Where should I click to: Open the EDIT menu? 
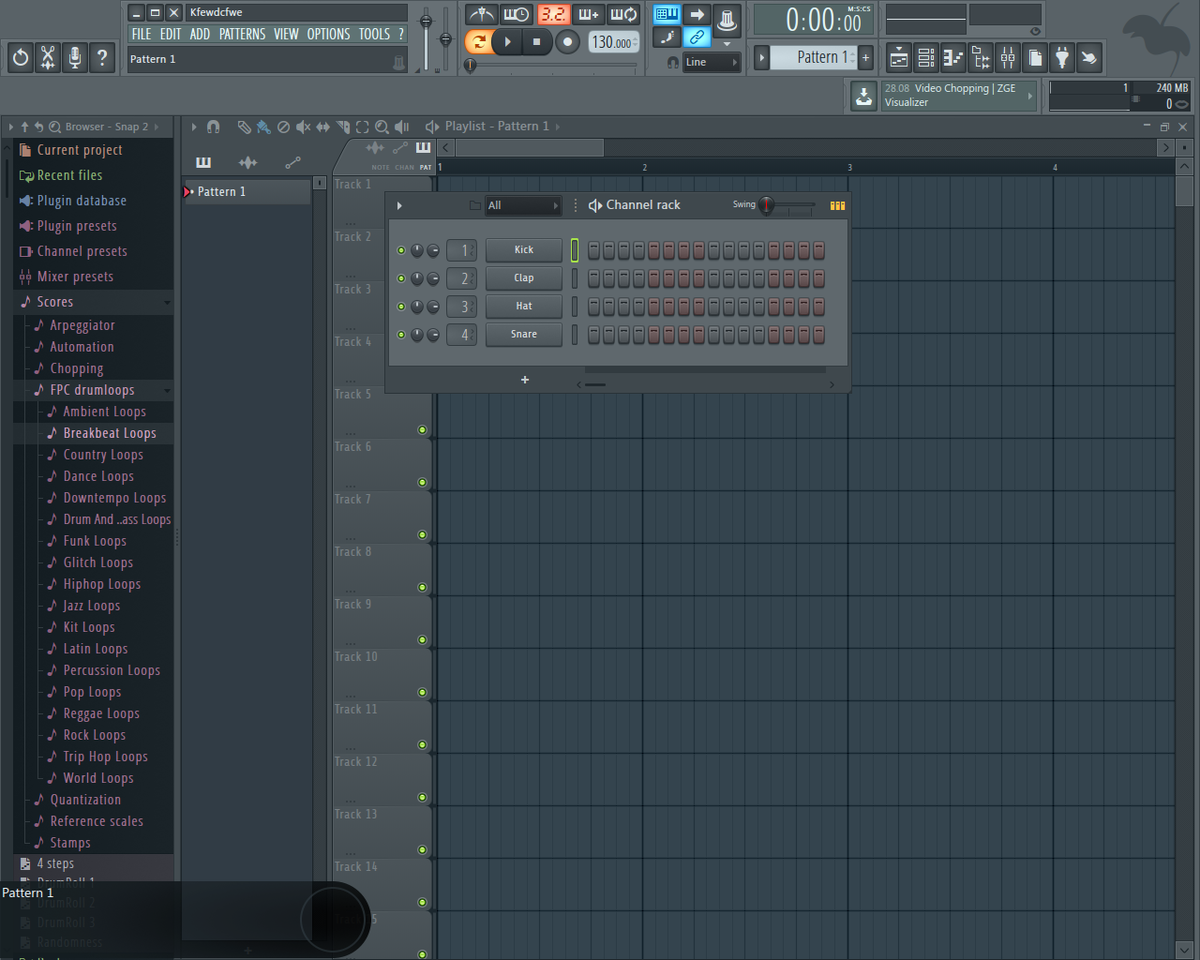171,34
